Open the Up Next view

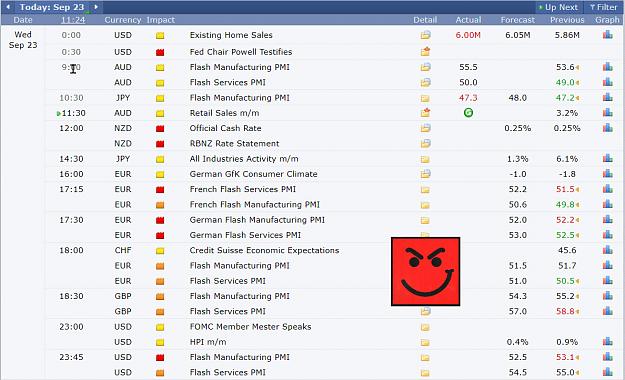(558, 7)
